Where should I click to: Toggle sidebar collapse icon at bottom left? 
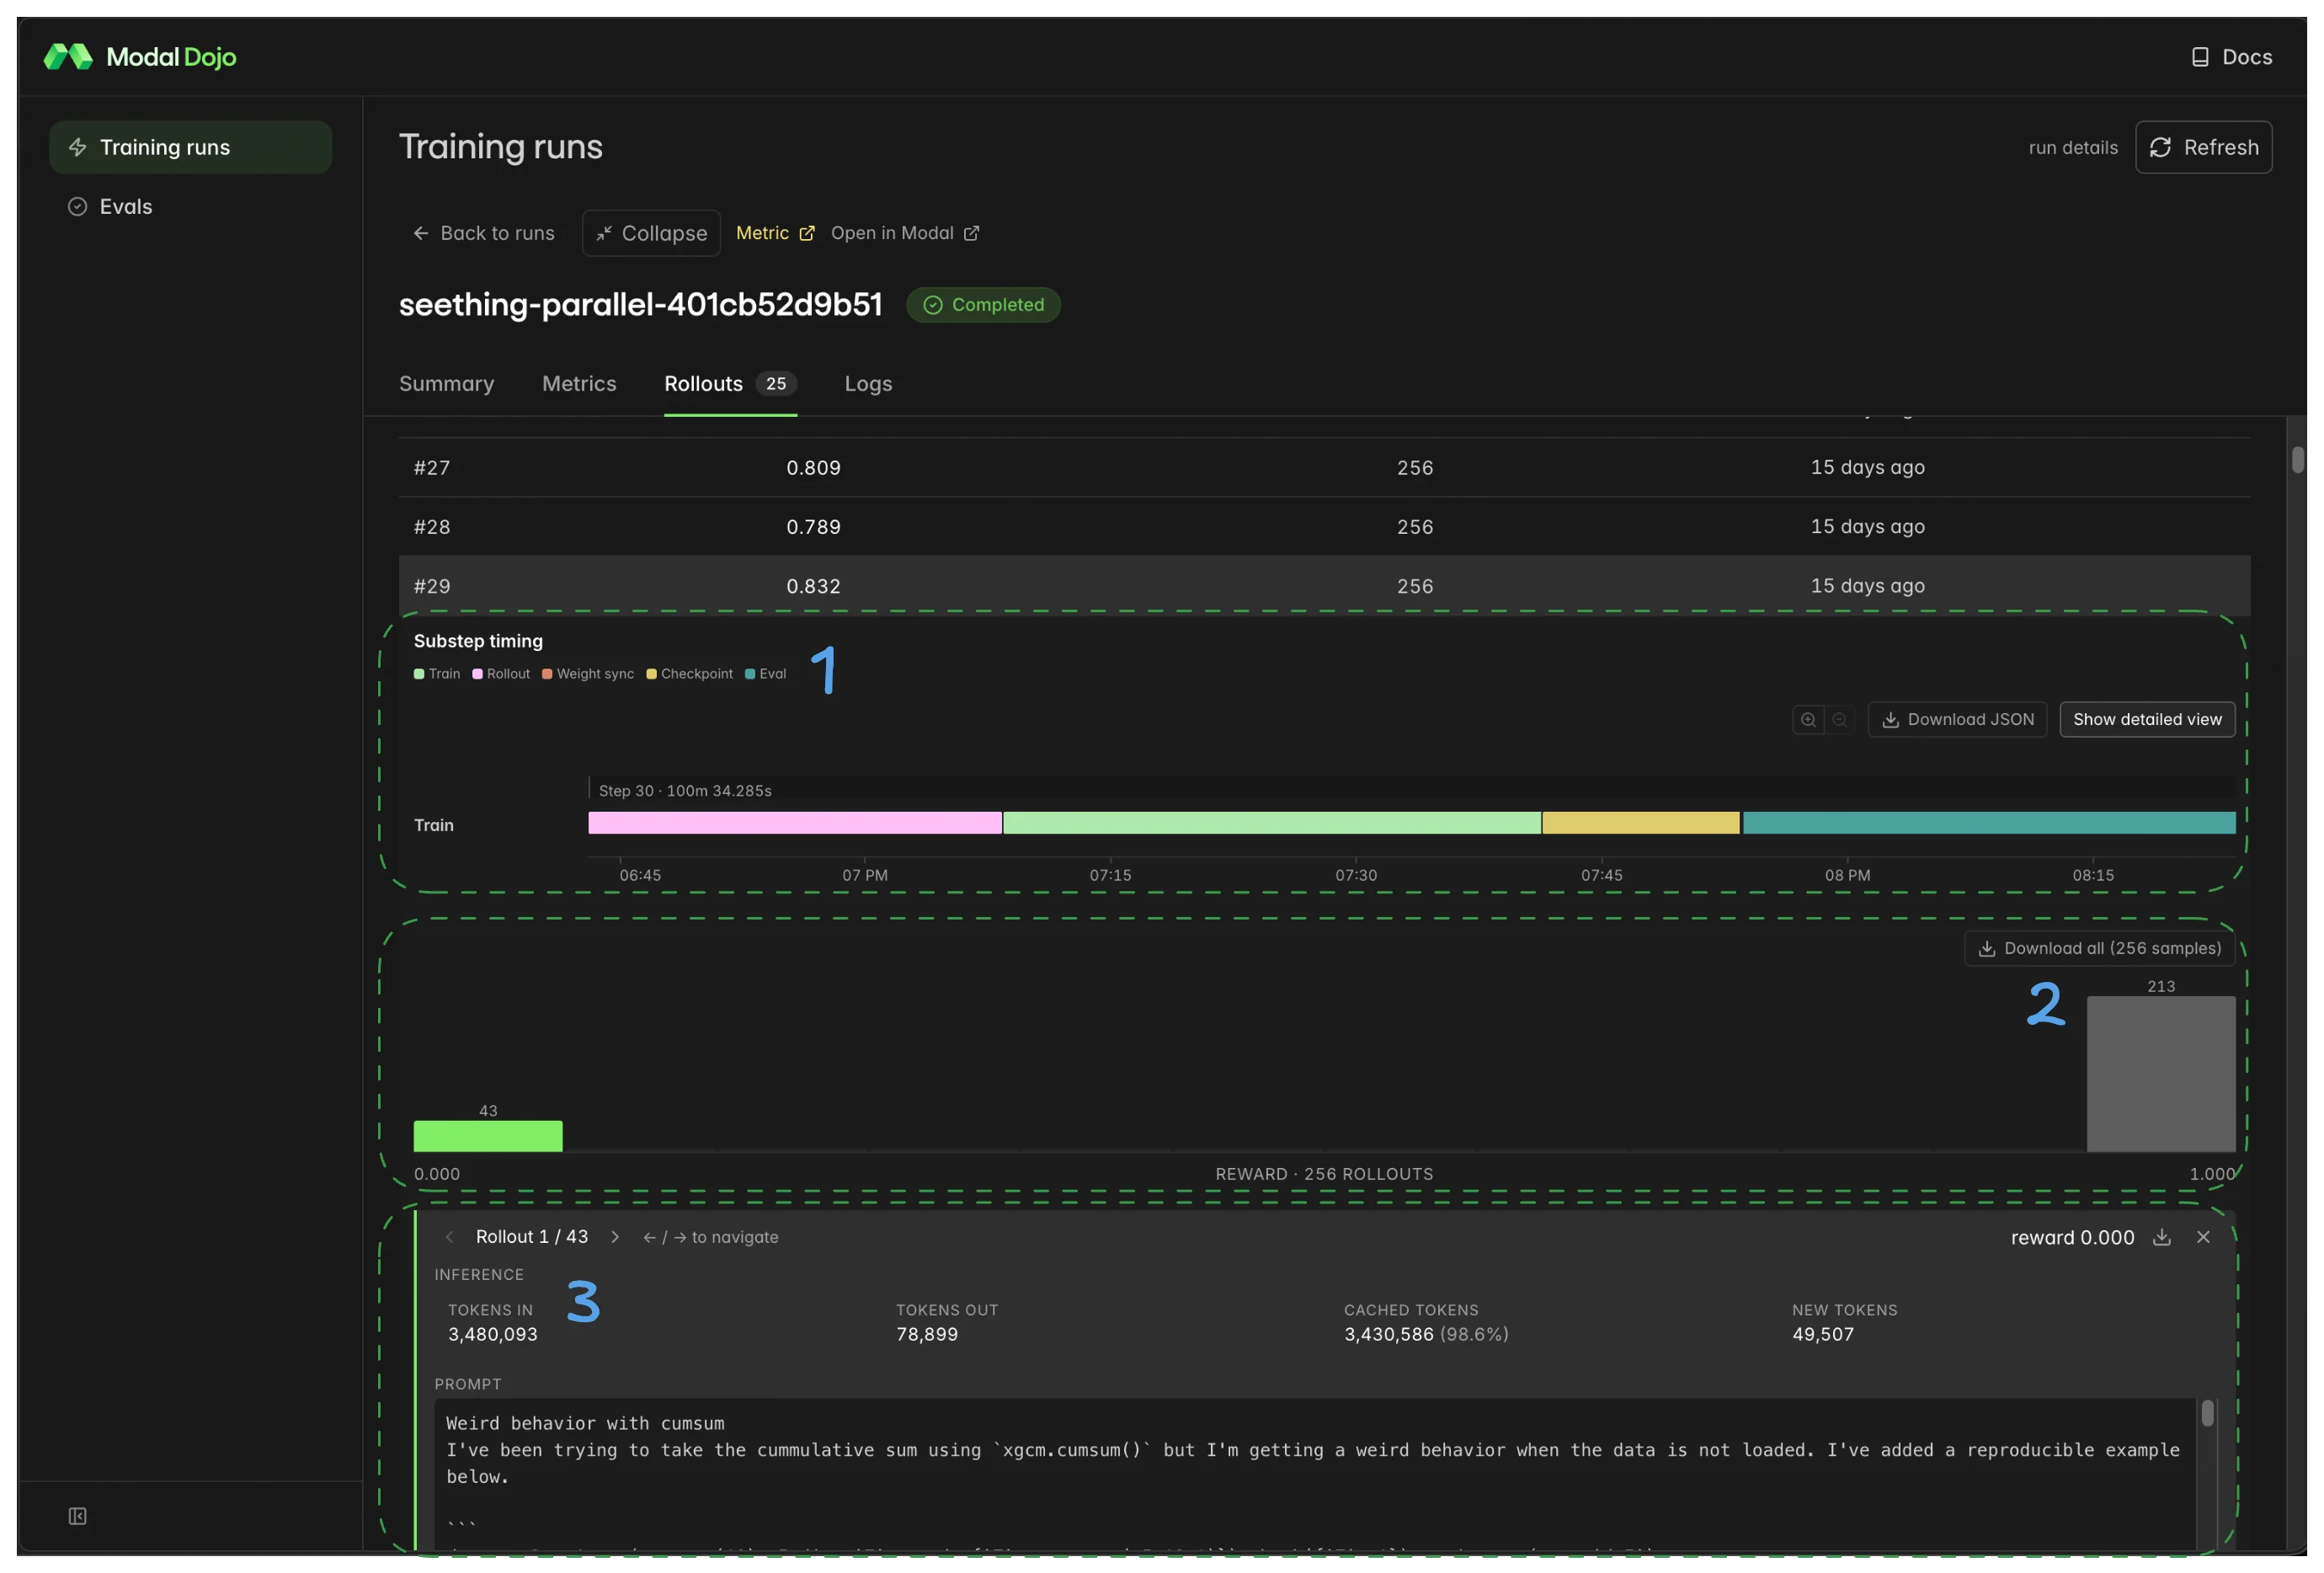pyautogui.click(x=77, y=1516)
